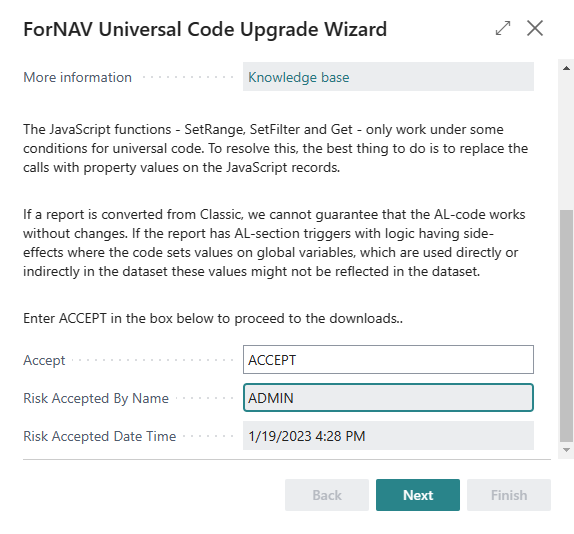Open the Knowledge base link

(x=299, y=77)
